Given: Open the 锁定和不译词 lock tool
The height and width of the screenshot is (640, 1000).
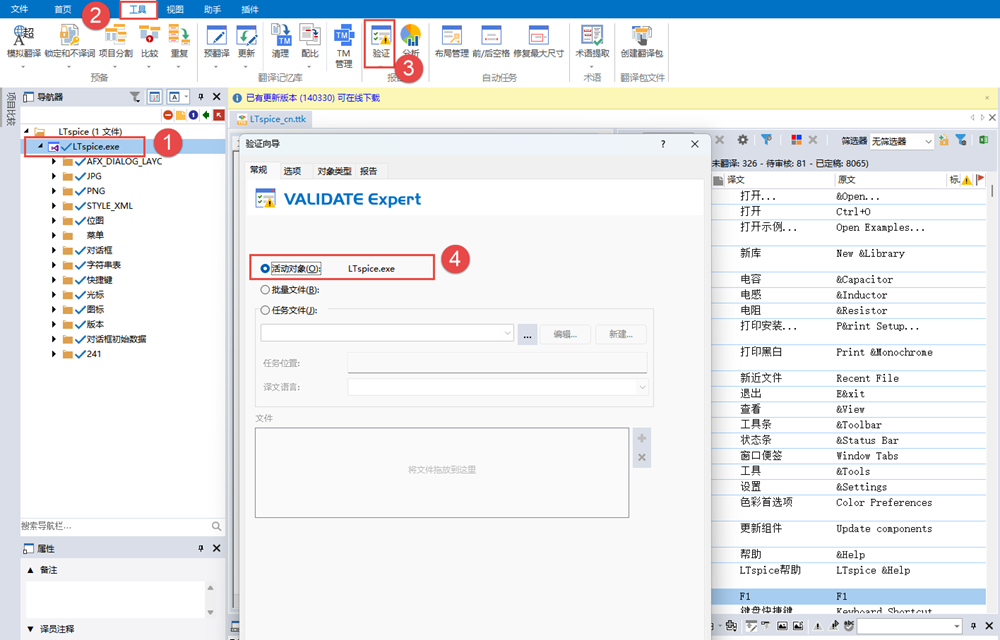Looking at the screenshot, I should click(69, 36).
